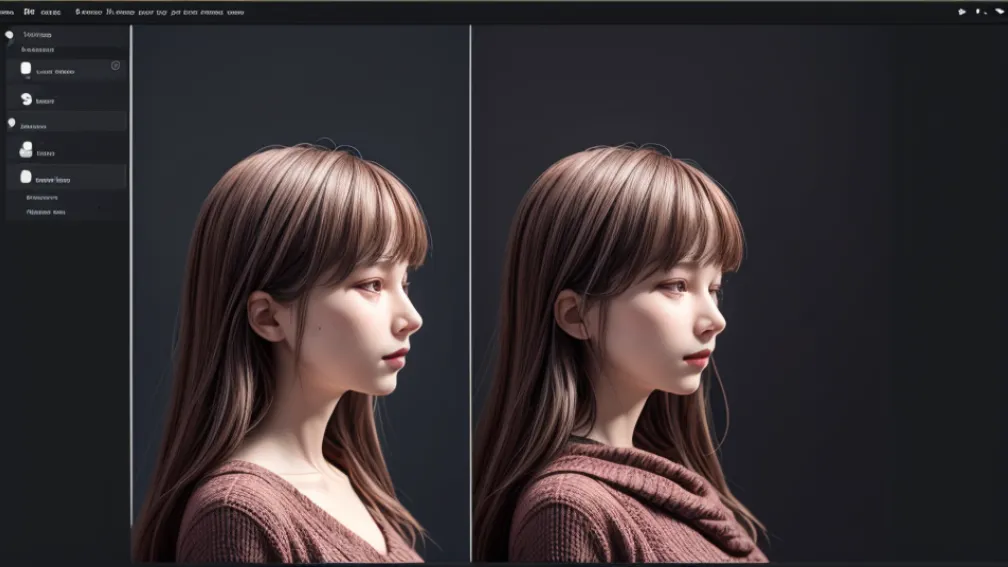Image resolution: width=1008 pixels, height=567 pixels.
Task: Click the white icon of the second sidebar item
Action: click(26, 99)
